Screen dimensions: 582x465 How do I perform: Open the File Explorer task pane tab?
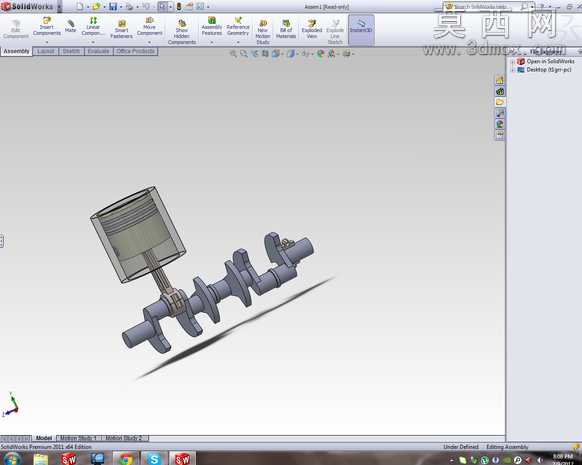[x=500, y=102]
